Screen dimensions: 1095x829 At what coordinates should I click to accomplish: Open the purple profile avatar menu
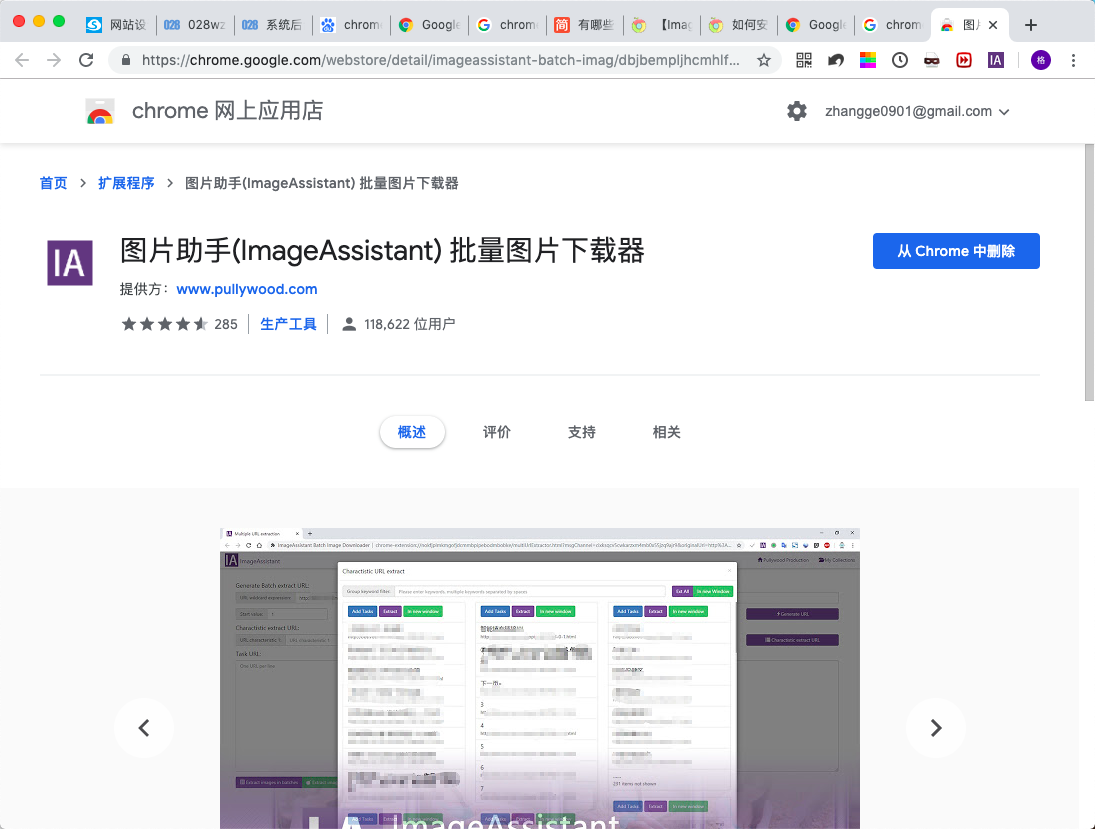pyautogui.click(x=1041, y=60)
